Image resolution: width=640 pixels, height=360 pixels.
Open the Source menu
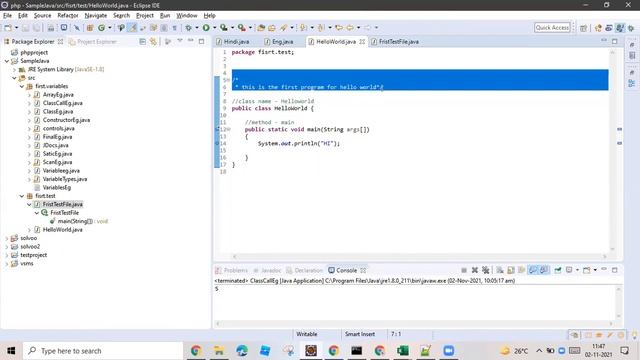42,16
